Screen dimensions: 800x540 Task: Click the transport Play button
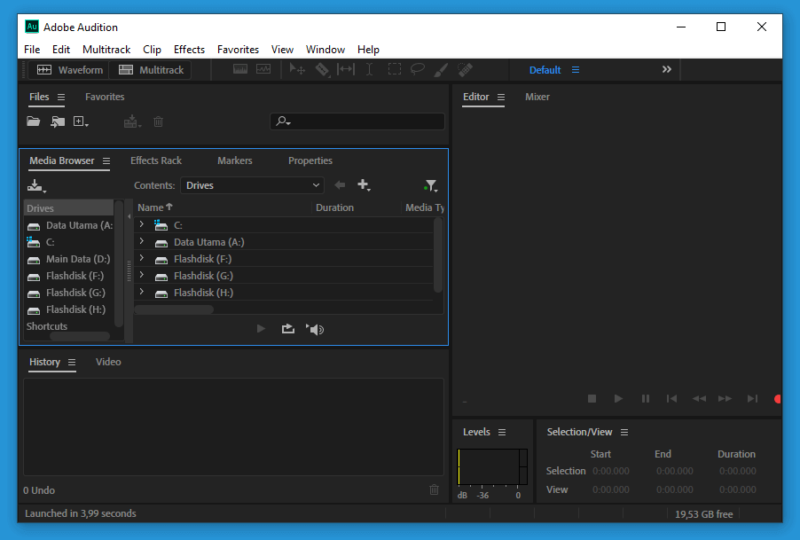pyautogui.click(x=618, y=399)
